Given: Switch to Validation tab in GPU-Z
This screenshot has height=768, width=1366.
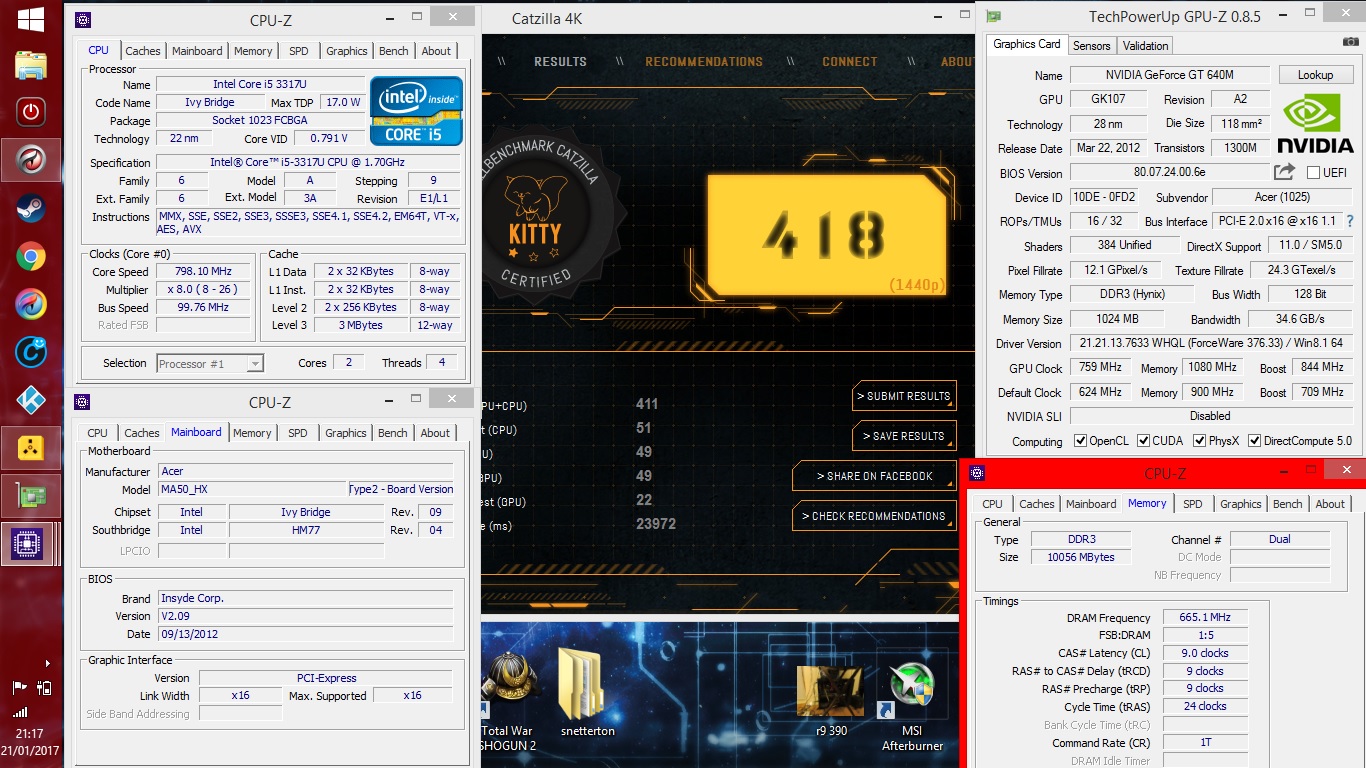Looking at the screenshot, I should [x=1145, y=46].
